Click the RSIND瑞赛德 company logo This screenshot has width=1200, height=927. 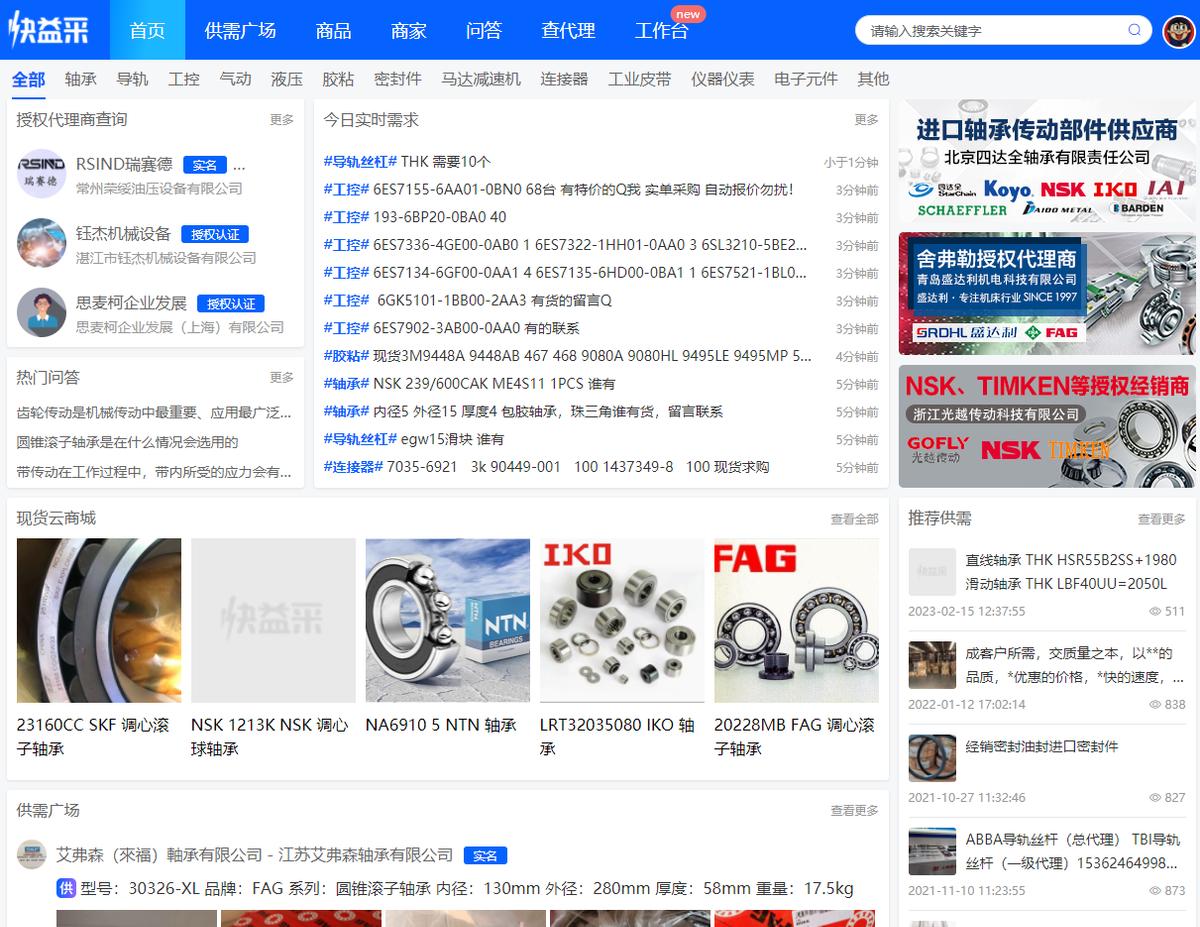pos(41,173)
